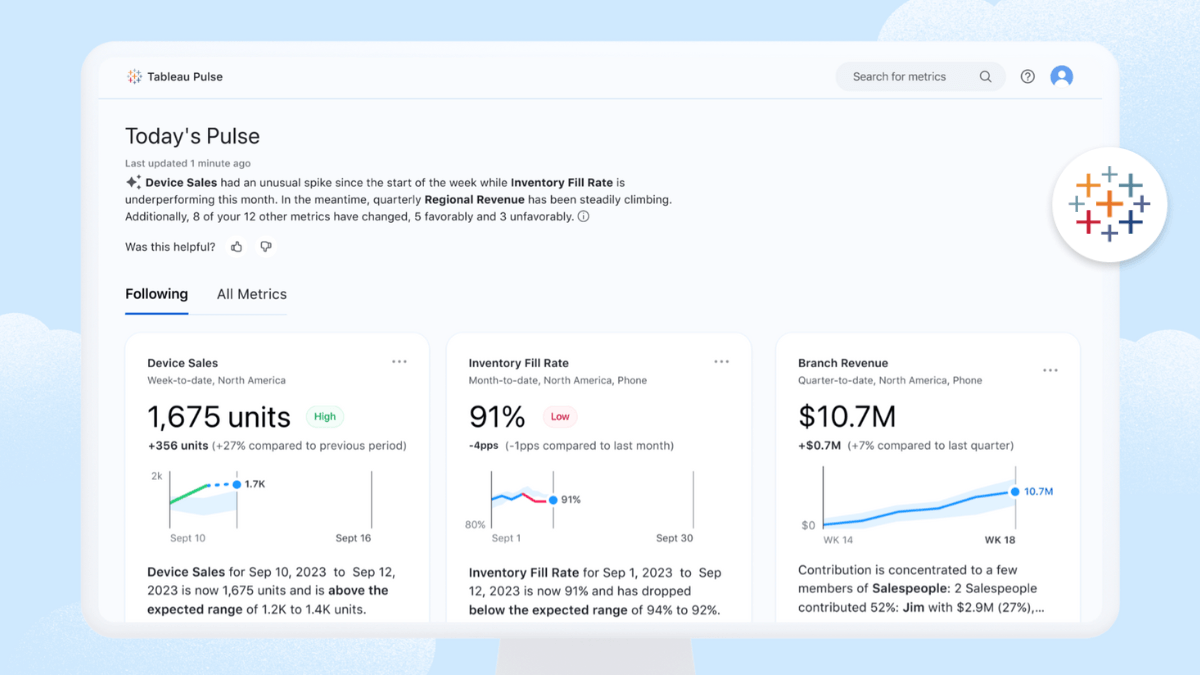Click the green High badge on Device Sales
The image size is (1200, 675).
[x=324, y=416]
